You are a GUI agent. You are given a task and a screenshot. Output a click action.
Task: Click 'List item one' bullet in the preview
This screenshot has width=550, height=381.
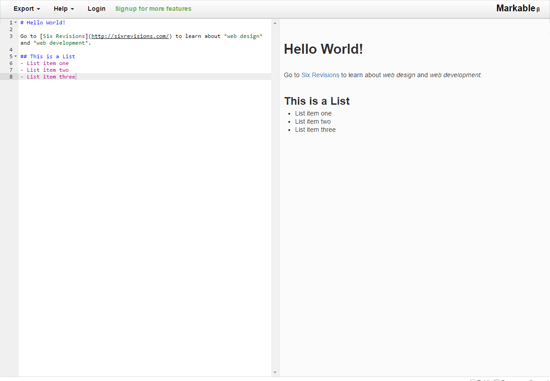pos(313,113)
